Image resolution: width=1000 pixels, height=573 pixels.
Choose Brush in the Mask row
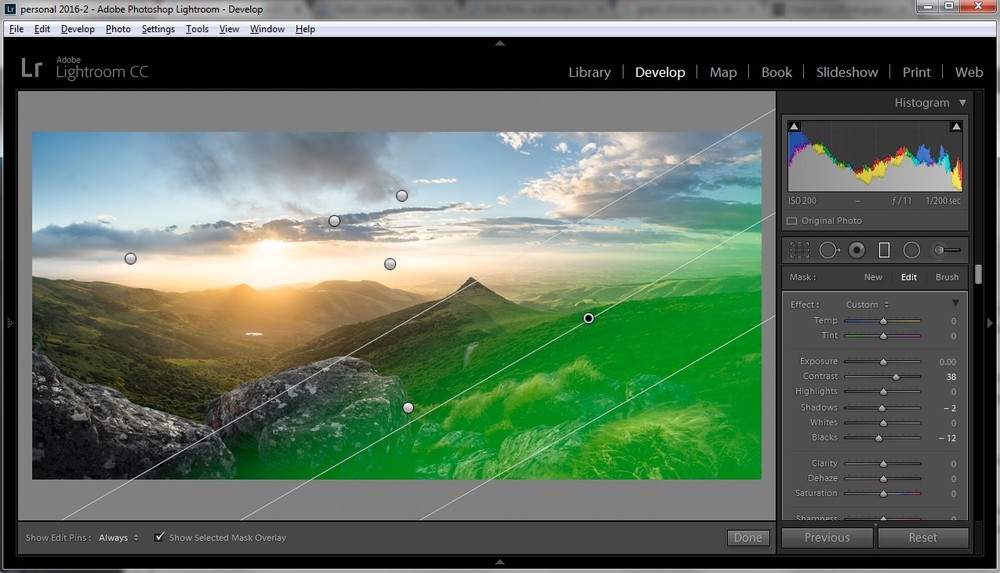pos(947,277)
